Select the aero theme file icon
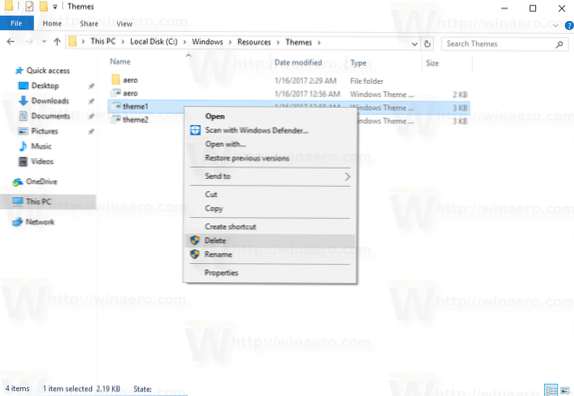This screenshot has width=574, height=396. [116, 93]
